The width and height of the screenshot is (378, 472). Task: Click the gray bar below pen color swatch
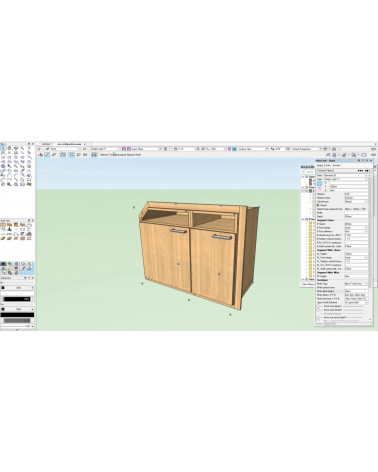[x=17, y=321]
